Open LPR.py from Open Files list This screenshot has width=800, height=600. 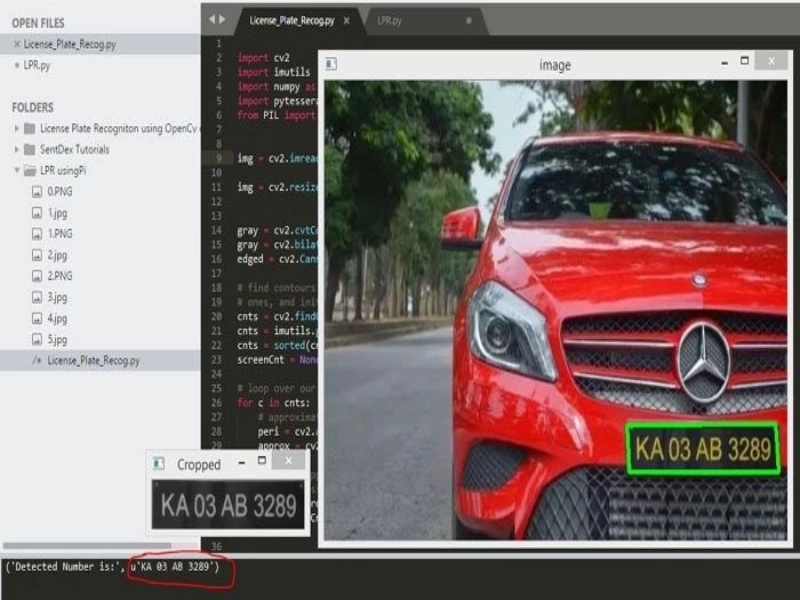pyautogui.click(x=38, y=65)
